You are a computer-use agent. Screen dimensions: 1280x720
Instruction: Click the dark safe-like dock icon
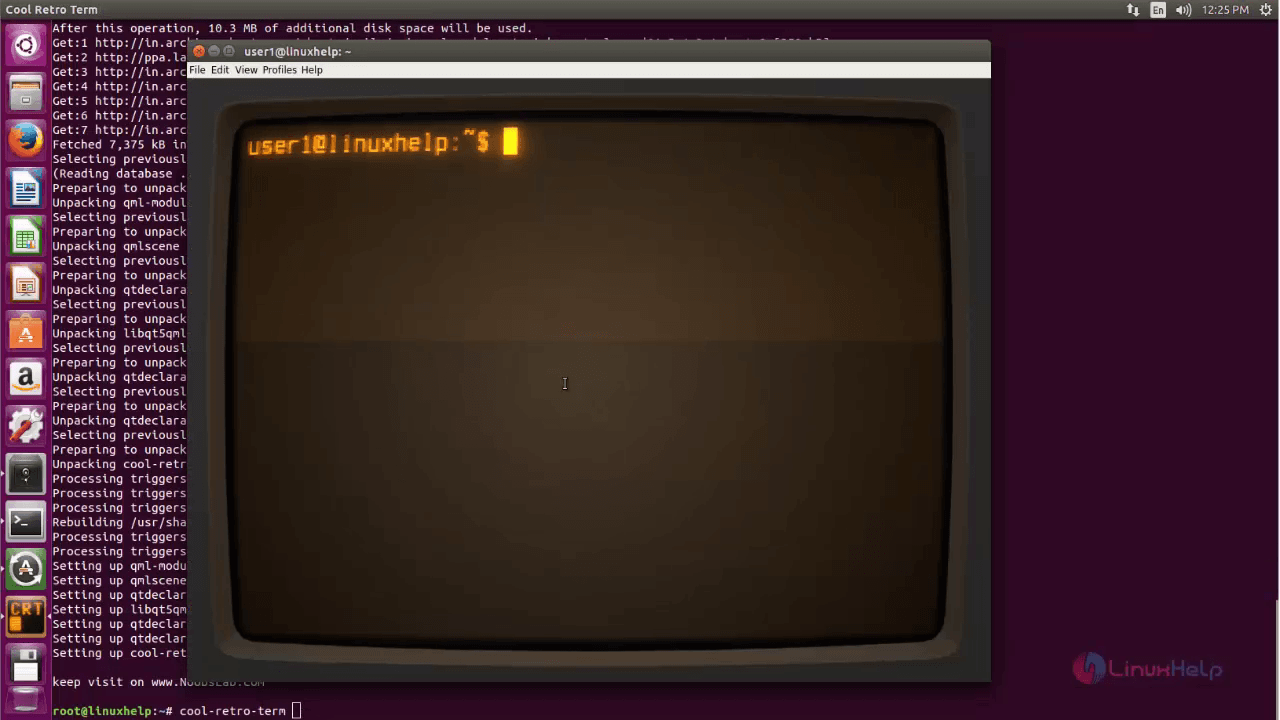tap(25, 475)
